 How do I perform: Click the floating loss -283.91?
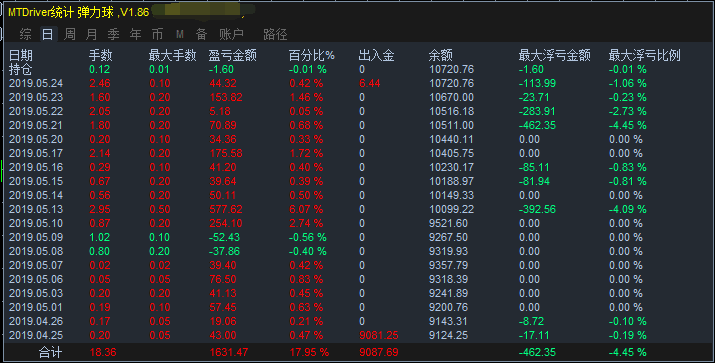tap(537, 111)
